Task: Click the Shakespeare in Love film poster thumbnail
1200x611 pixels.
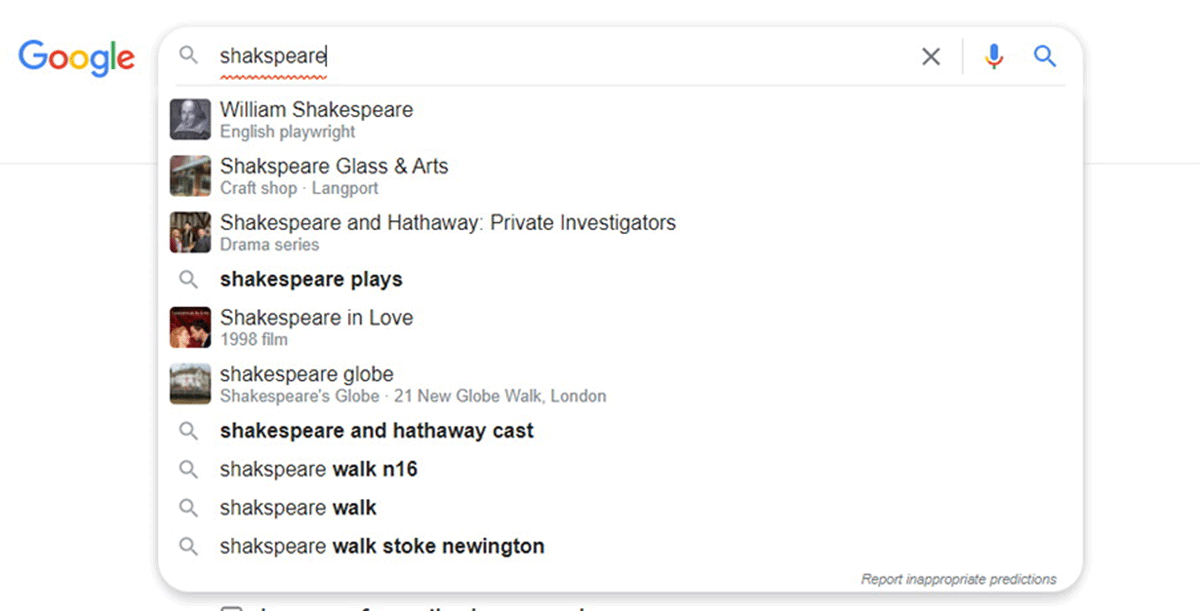Action: (x=190, y=327)
